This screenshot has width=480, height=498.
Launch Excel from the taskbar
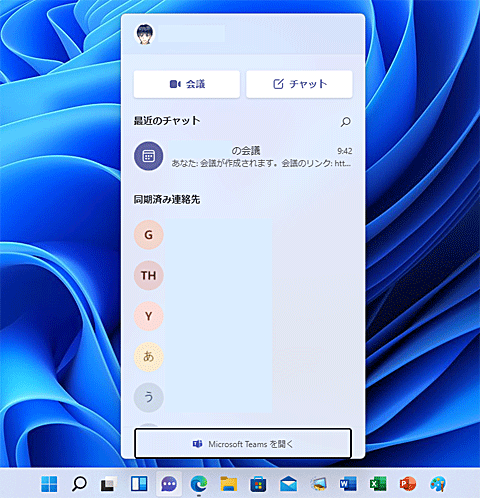[378, 484]
